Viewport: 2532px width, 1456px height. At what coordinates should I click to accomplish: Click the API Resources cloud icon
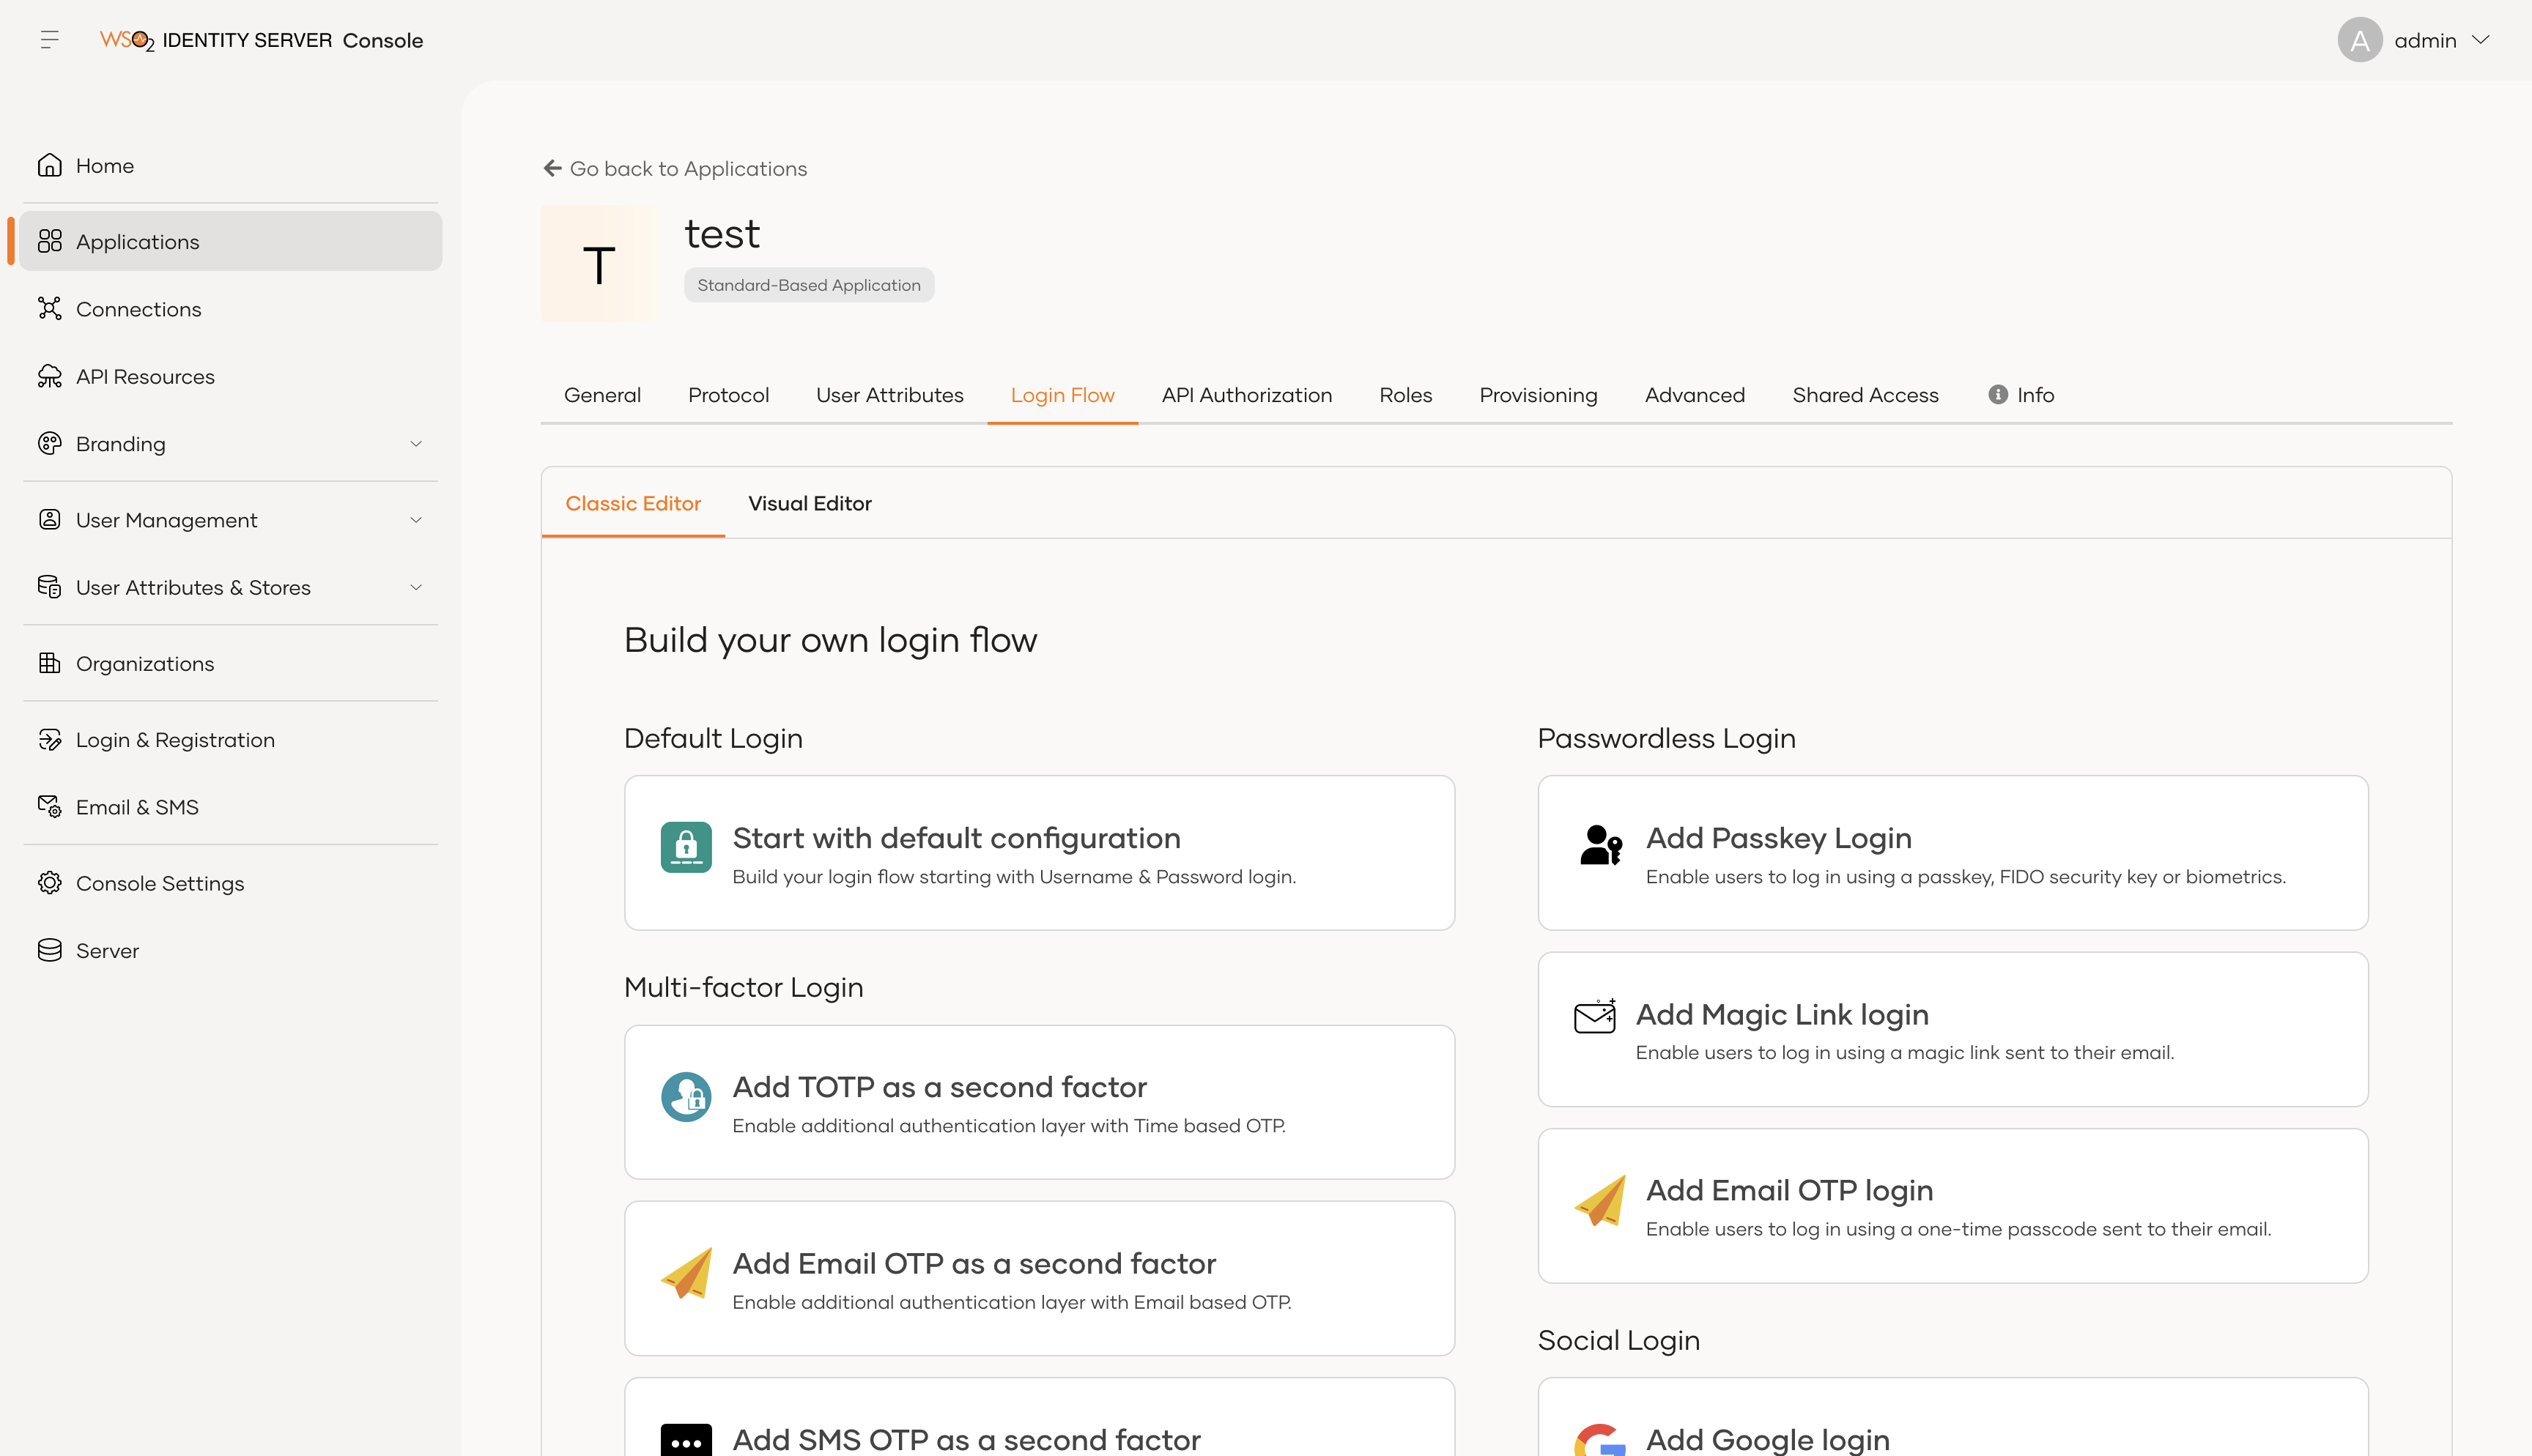click(49, 376)
